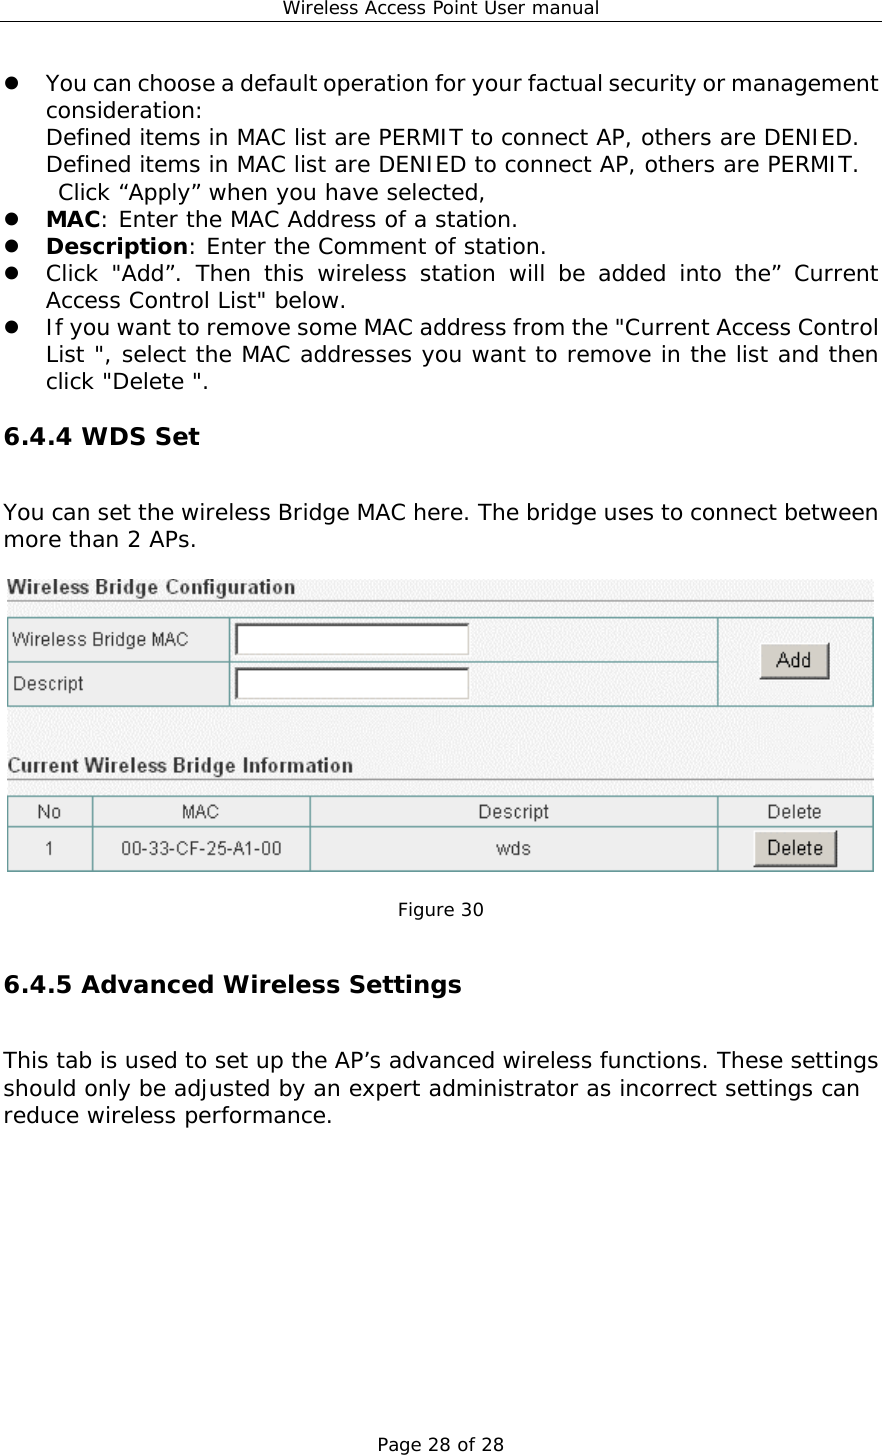Click the Wireless Bridge MAC input field
The width and height of the screenshot is (882, 1455).
(x=350, y=637)
